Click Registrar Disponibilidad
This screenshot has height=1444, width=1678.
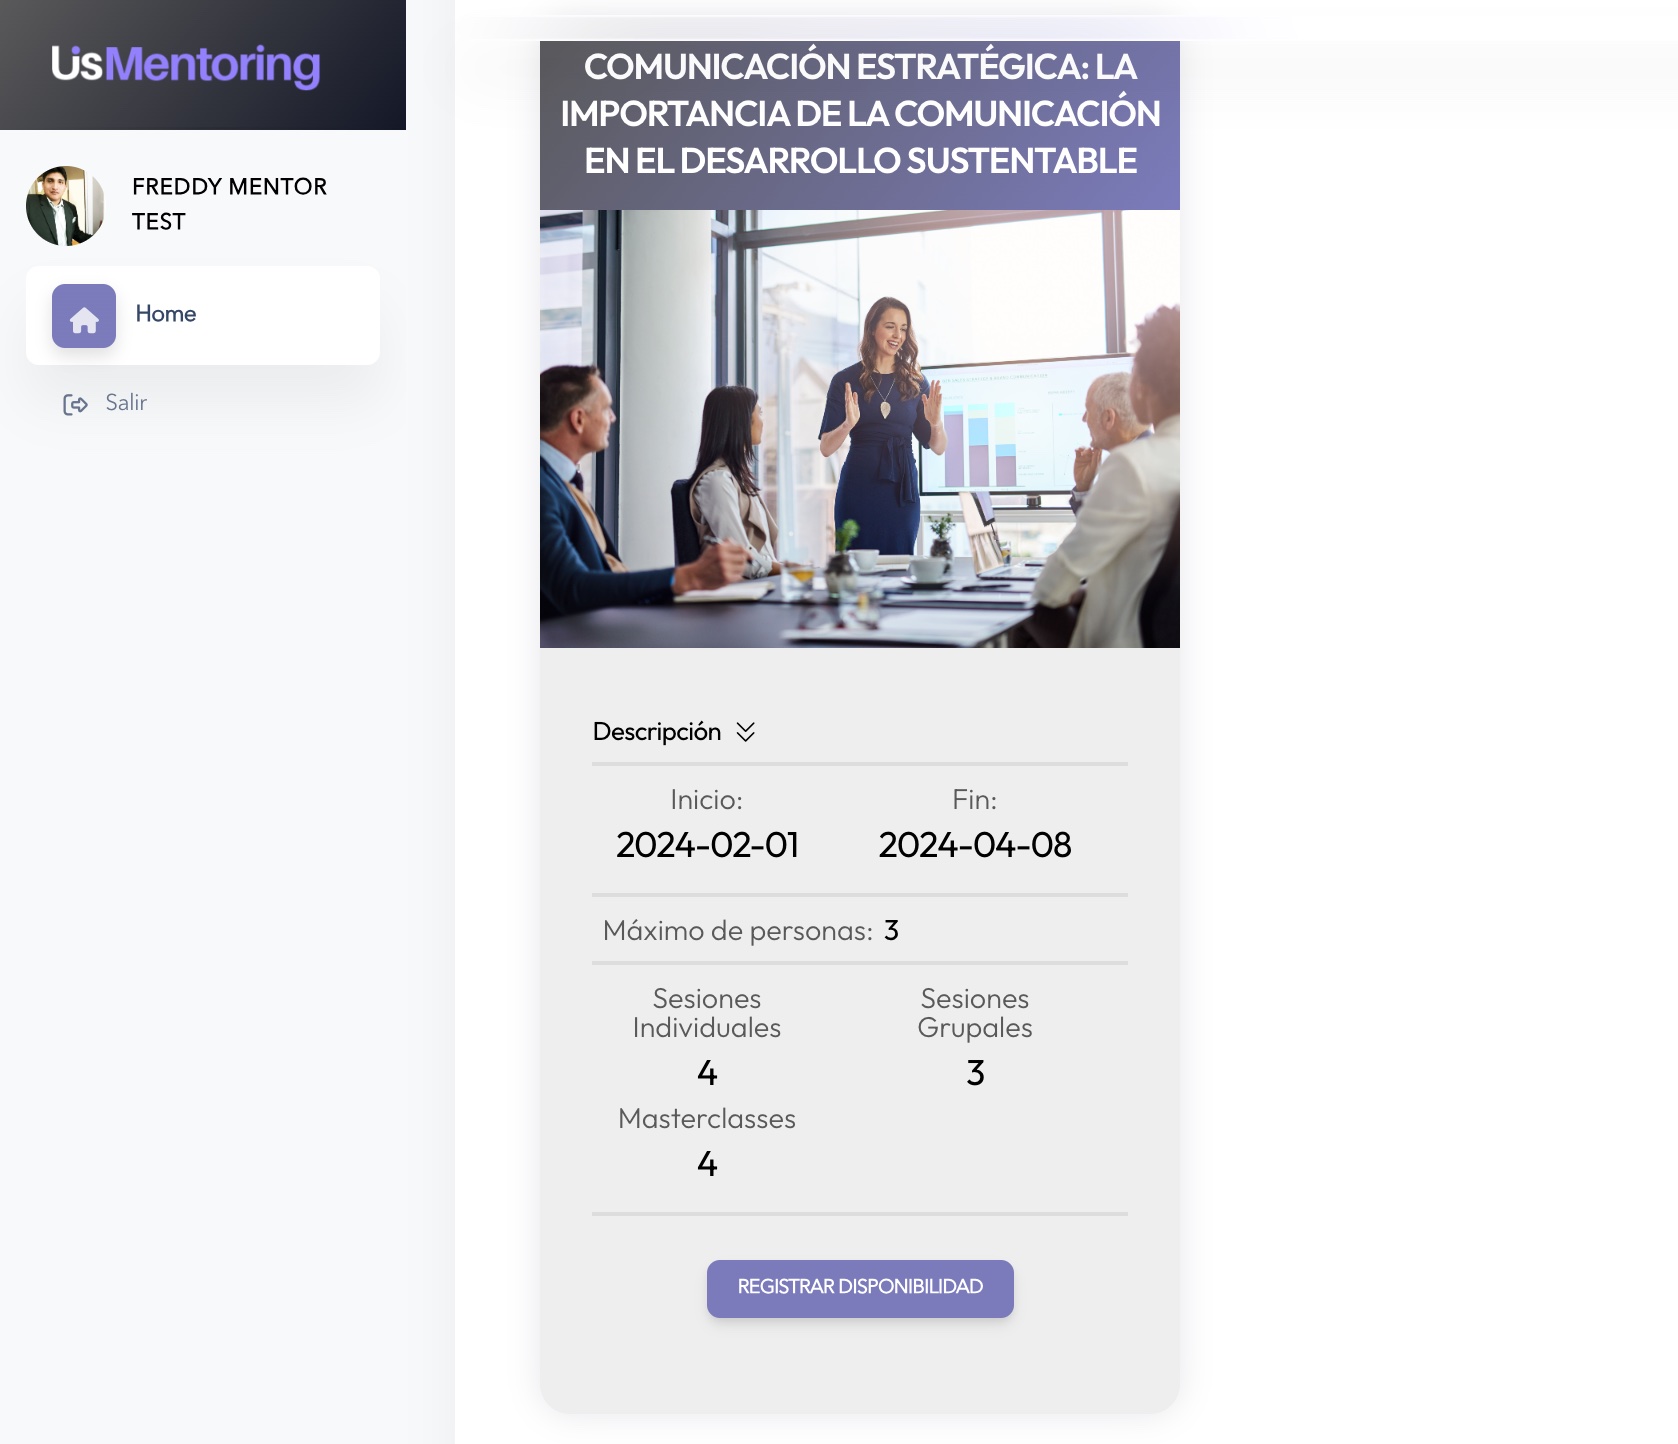pos(859,1289)
